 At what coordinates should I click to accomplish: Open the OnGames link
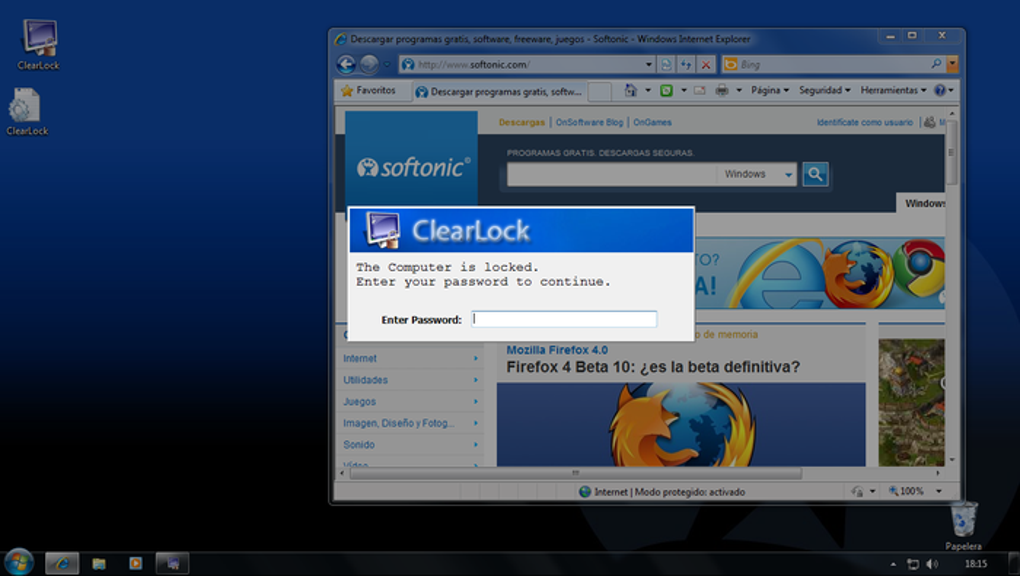[652, 122]
